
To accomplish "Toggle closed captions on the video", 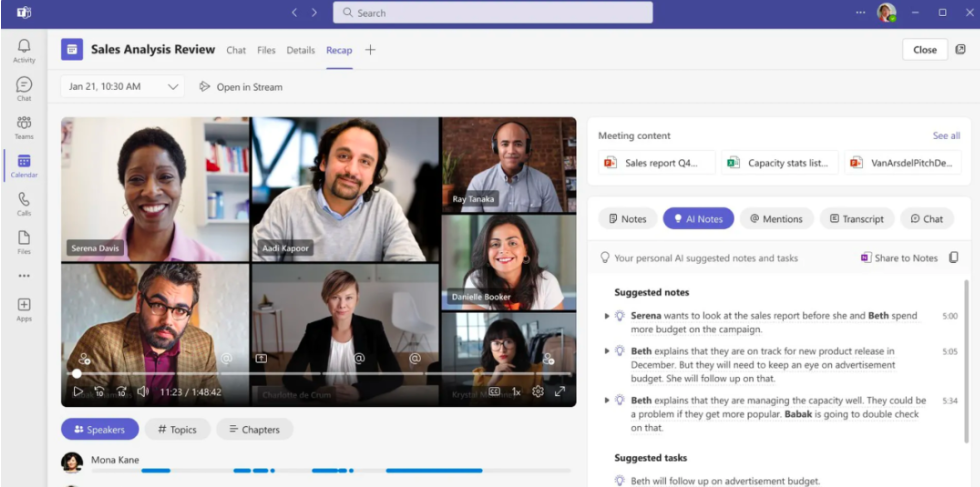I will coord(494,392).
